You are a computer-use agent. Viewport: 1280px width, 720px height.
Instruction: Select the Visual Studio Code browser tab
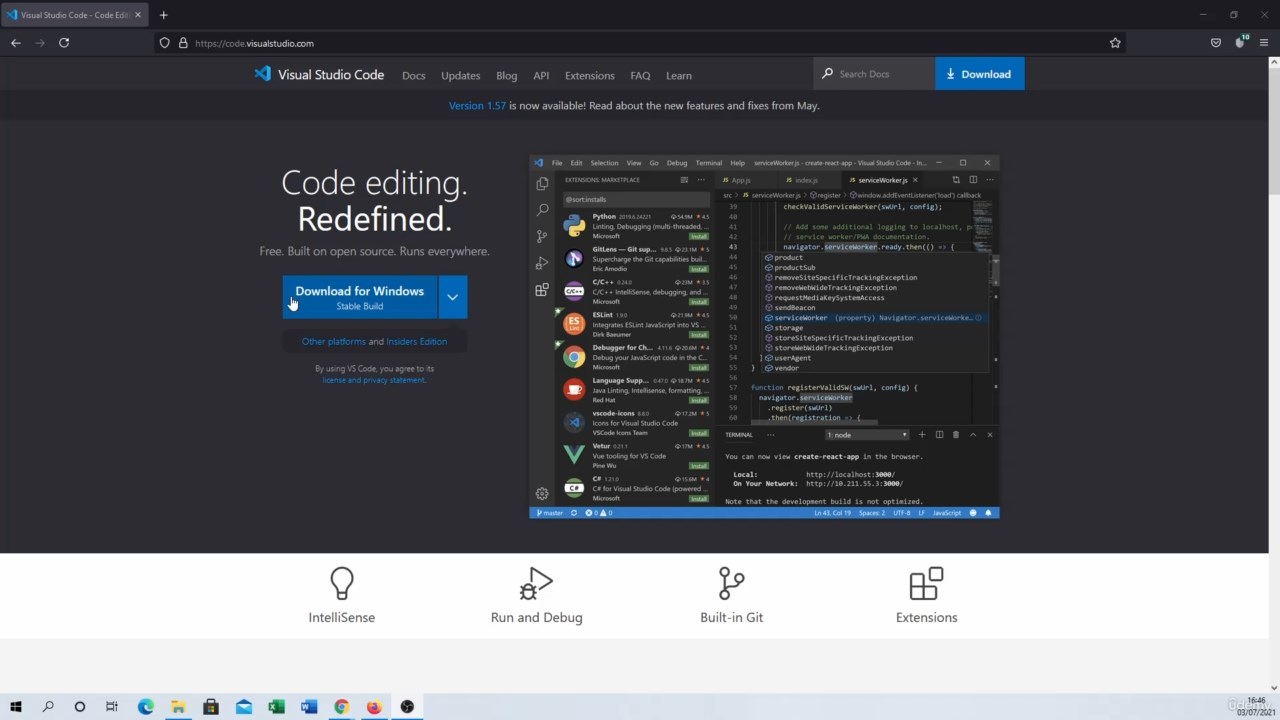click(75, 15)
